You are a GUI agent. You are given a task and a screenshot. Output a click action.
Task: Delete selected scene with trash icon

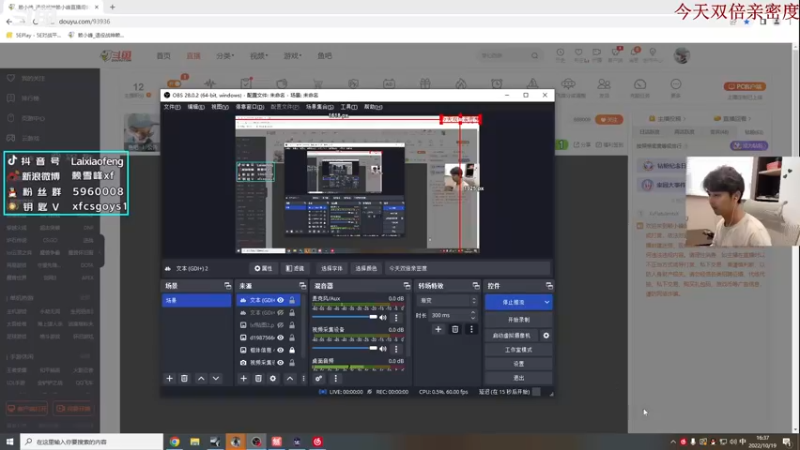coord(184,379)
